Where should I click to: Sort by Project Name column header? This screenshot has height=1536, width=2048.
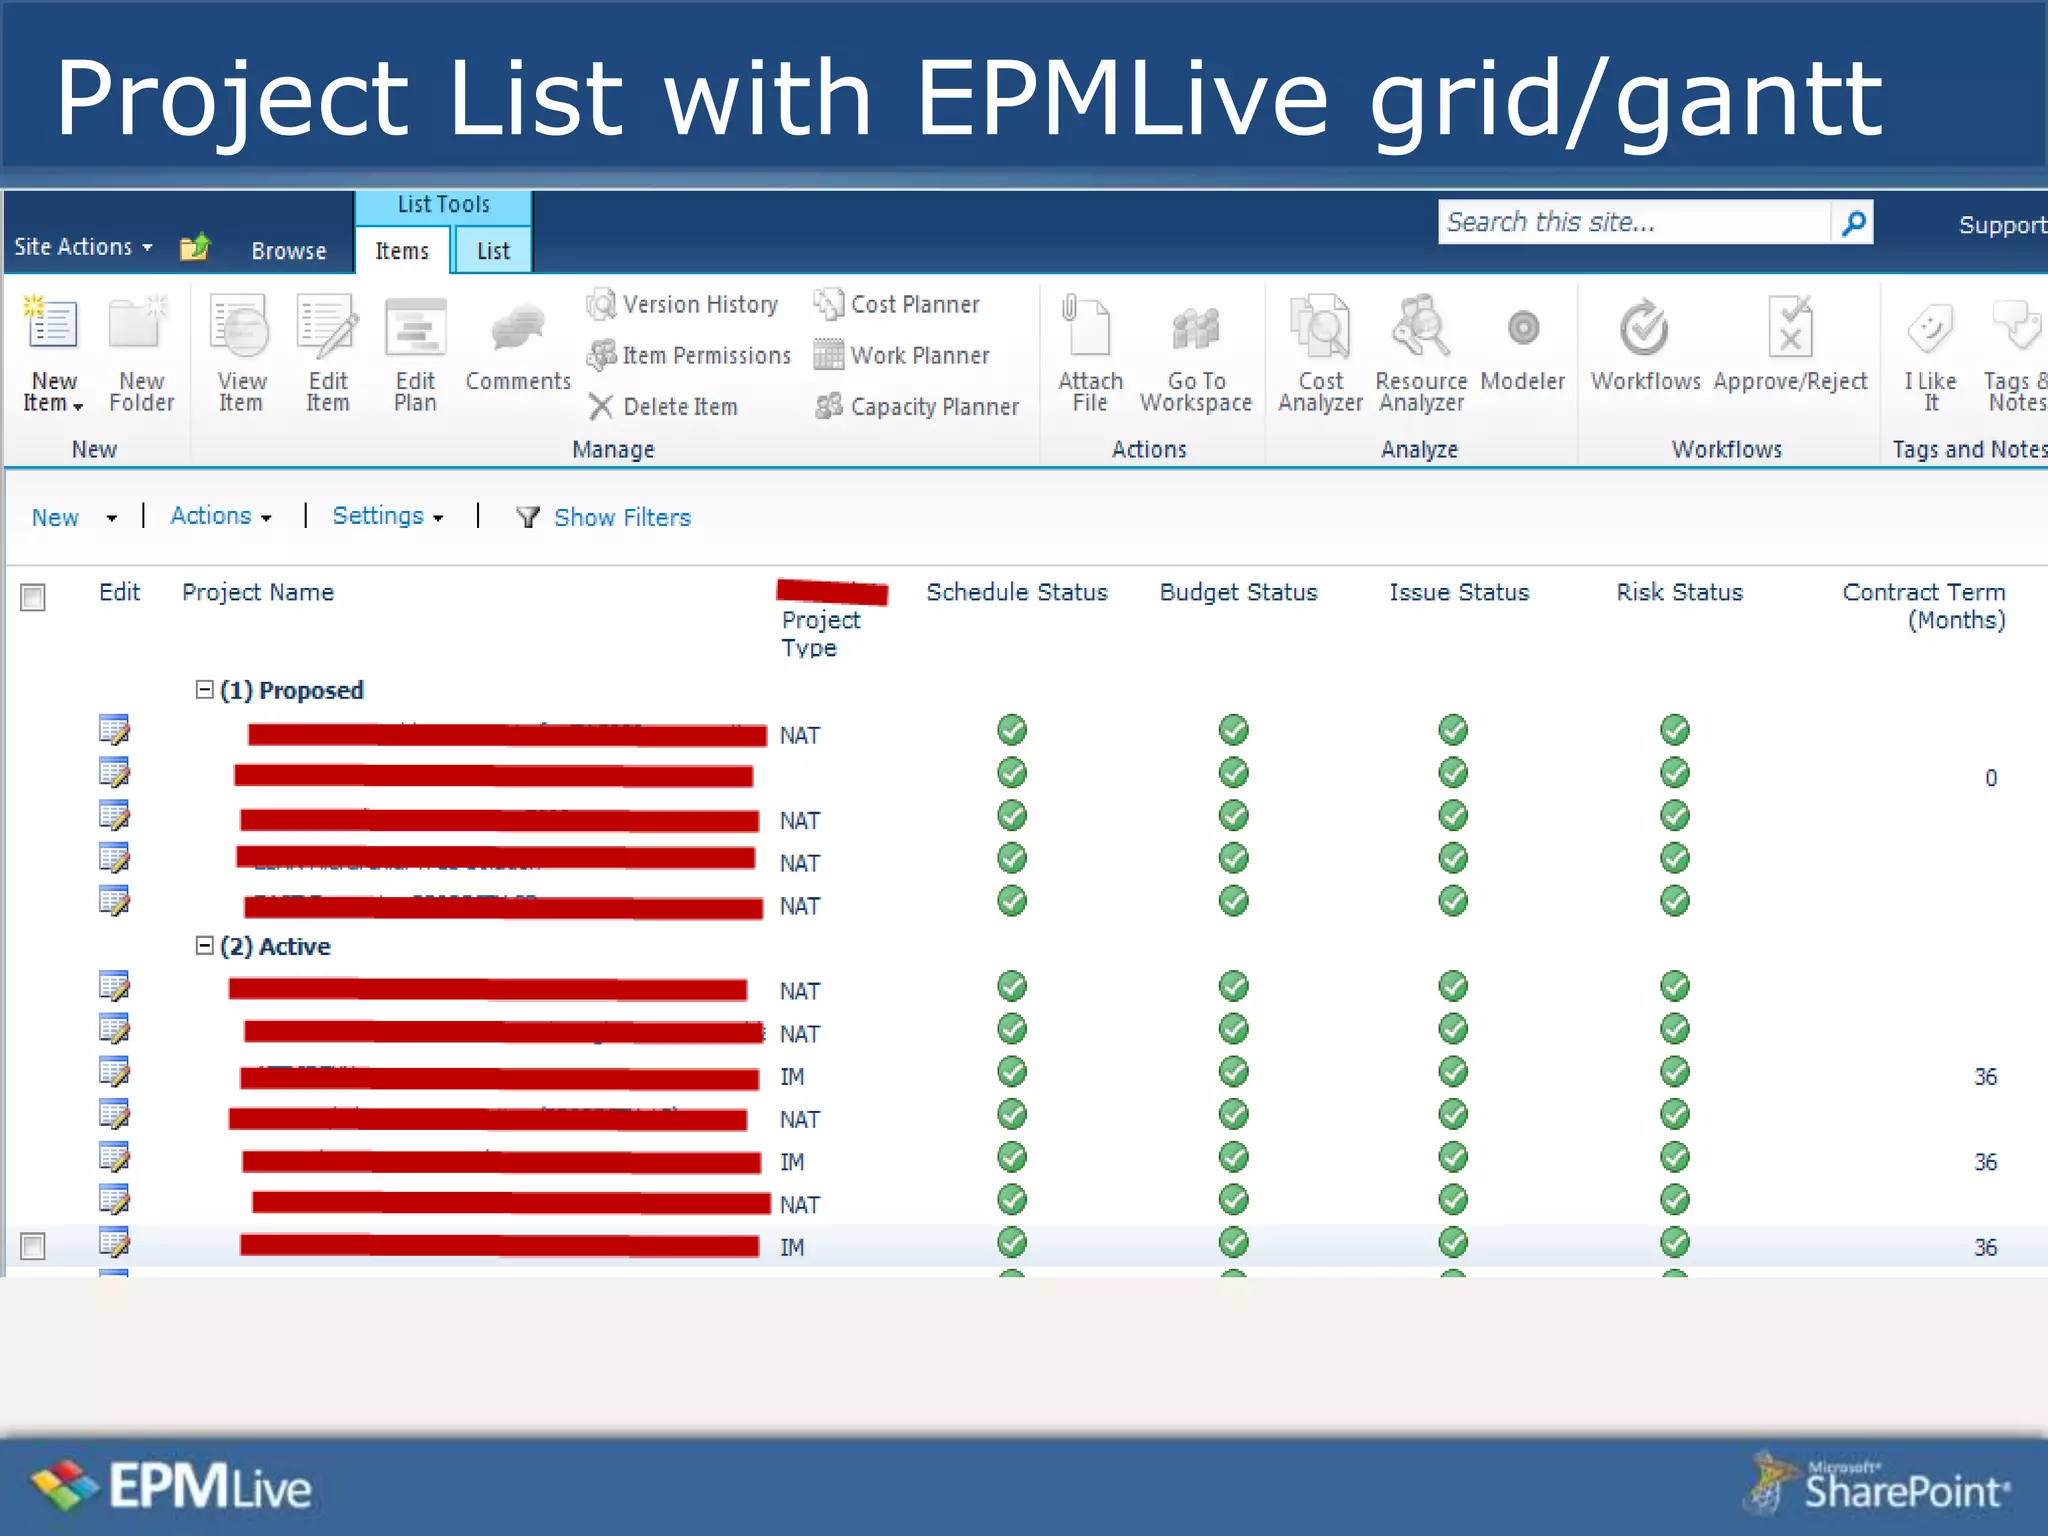(258, 592)
